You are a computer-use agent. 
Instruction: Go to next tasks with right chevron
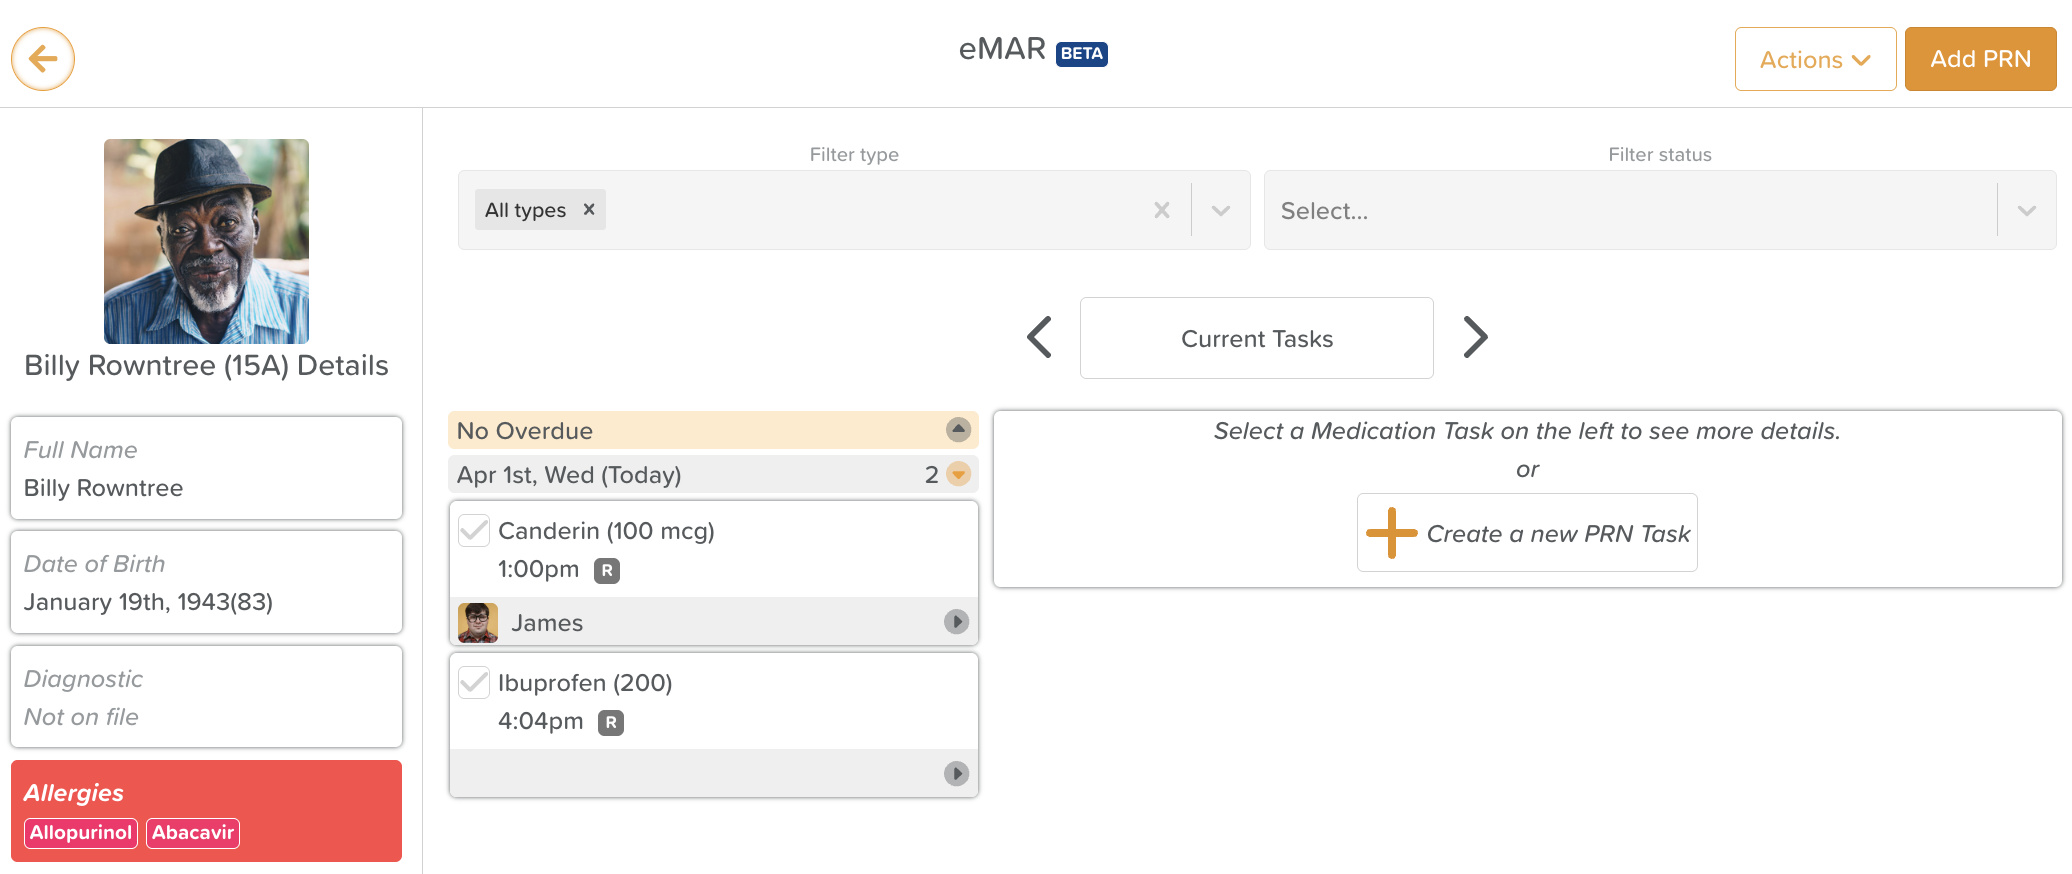1475,337
